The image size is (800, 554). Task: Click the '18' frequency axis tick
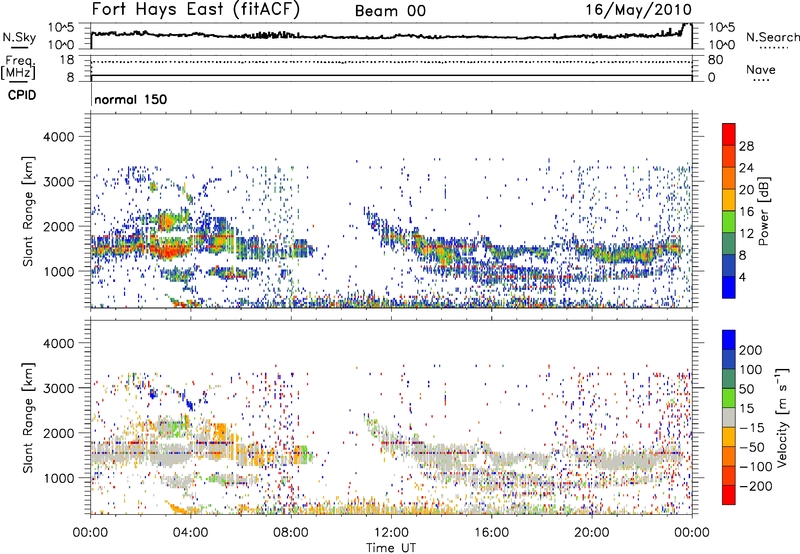[x=66, y=60]
